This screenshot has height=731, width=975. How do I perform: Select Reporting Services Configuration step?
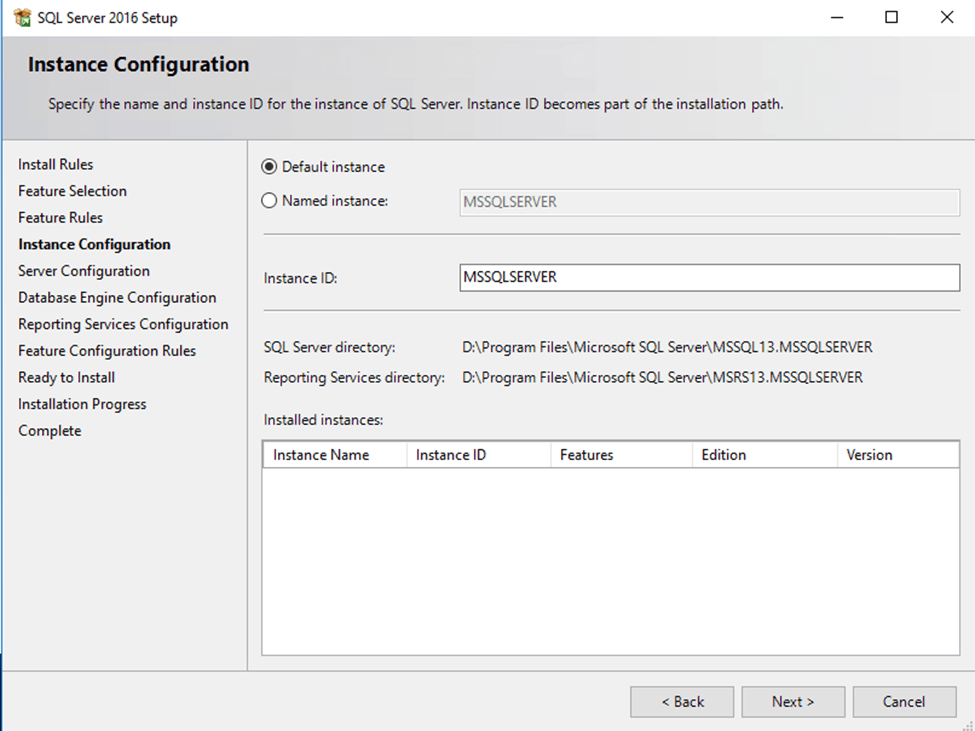[x=123, y=325]
